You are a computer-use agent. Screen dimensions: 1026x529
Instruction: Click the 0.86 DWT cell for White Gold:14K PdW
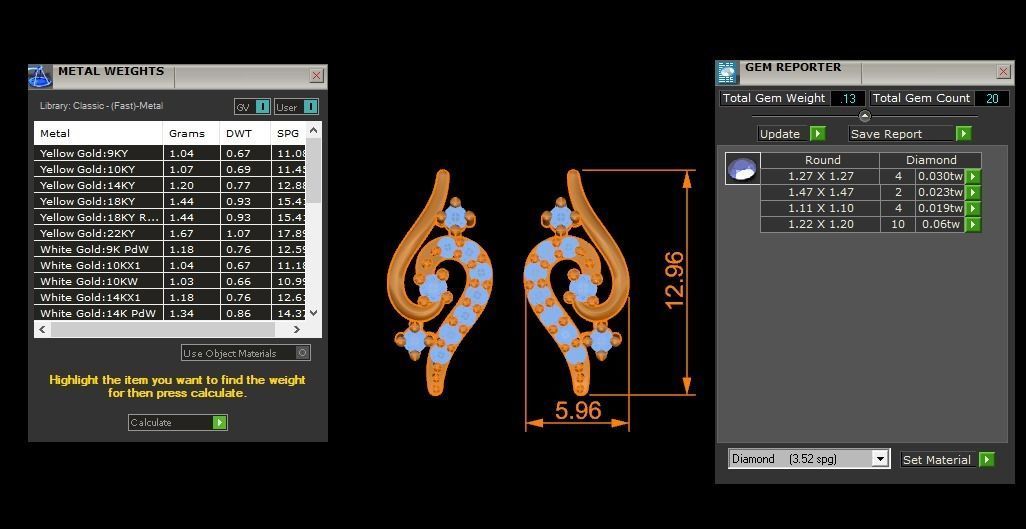[x=245, y=313]
